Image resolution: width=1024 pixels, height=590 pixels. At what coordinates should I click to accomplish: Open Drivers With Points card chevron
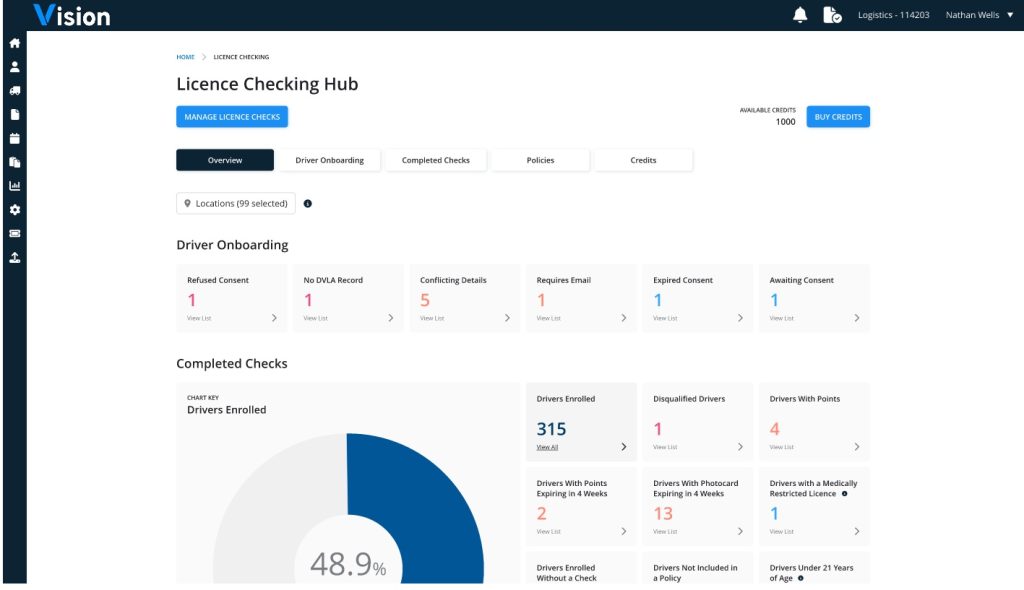(x=857, y=447)
